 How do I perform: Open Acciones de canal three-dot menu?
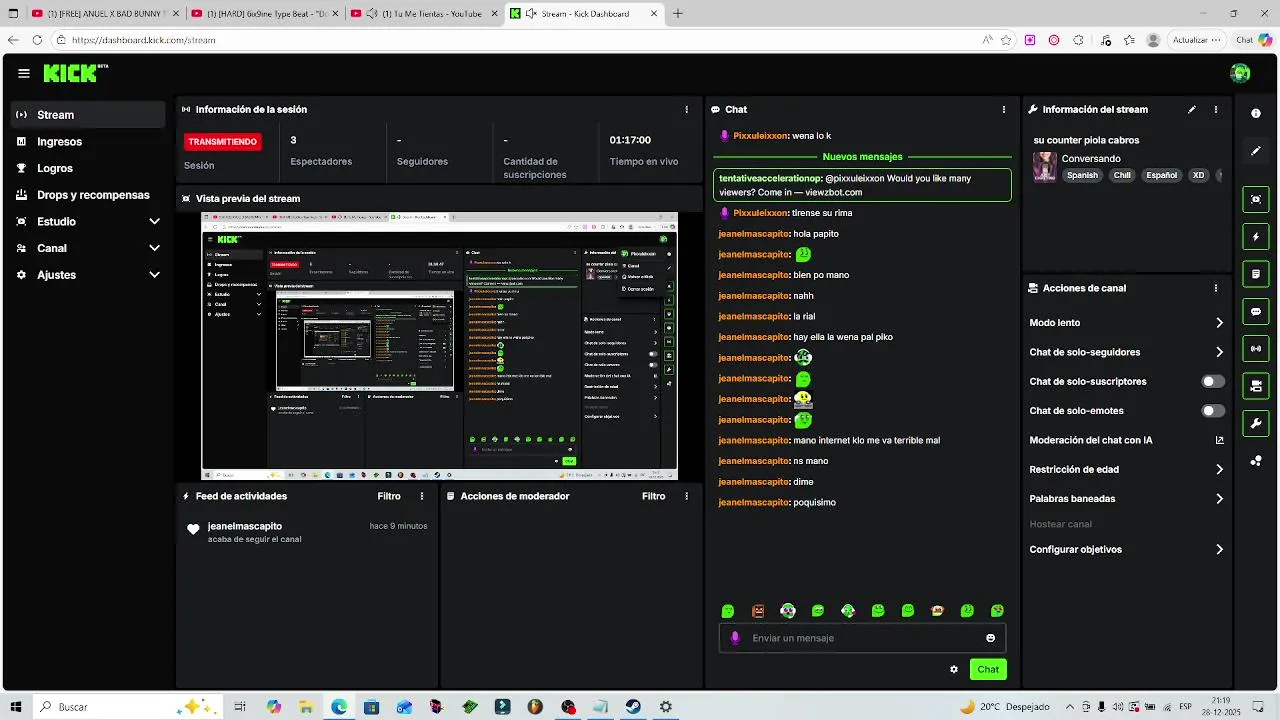pos(1216,288)
